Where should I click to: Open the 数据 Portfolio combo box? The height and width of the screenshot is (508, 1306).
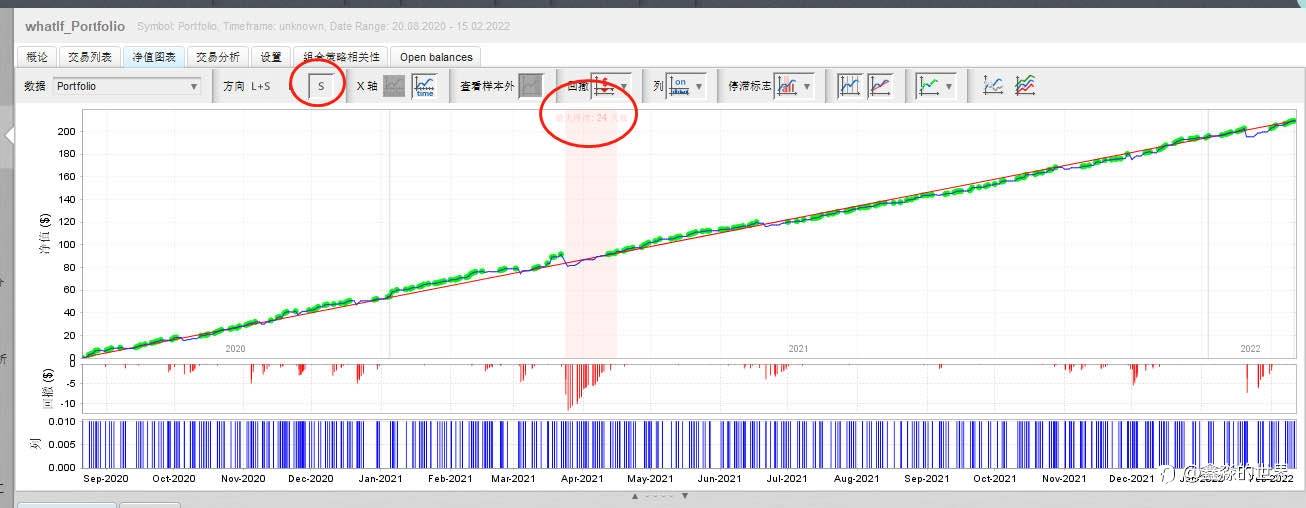127,86
